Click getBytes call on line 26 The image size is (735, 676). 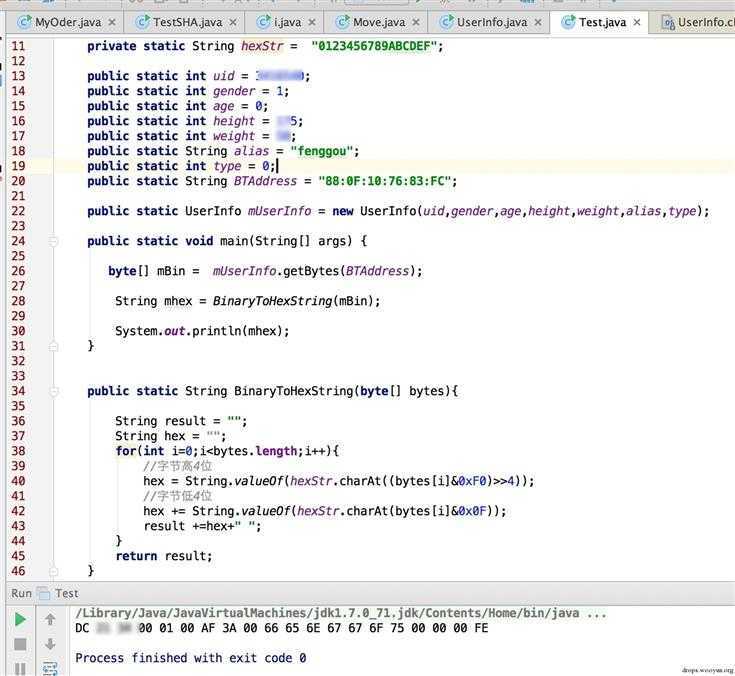(x=311, y=271)
